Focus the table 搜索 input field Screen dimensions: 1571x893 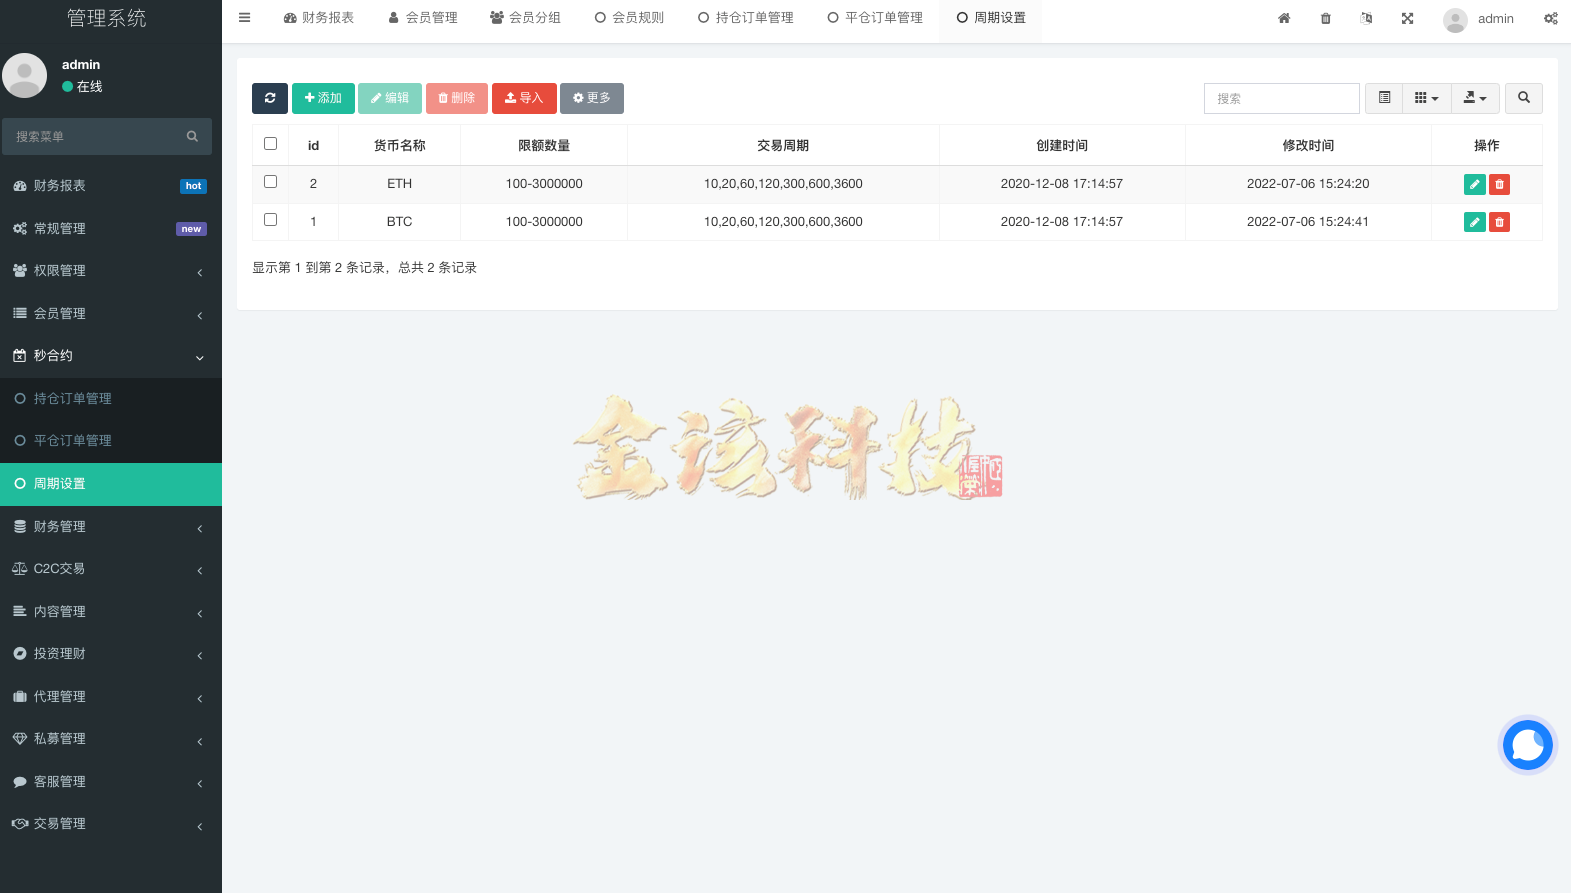click(1282, 98)
